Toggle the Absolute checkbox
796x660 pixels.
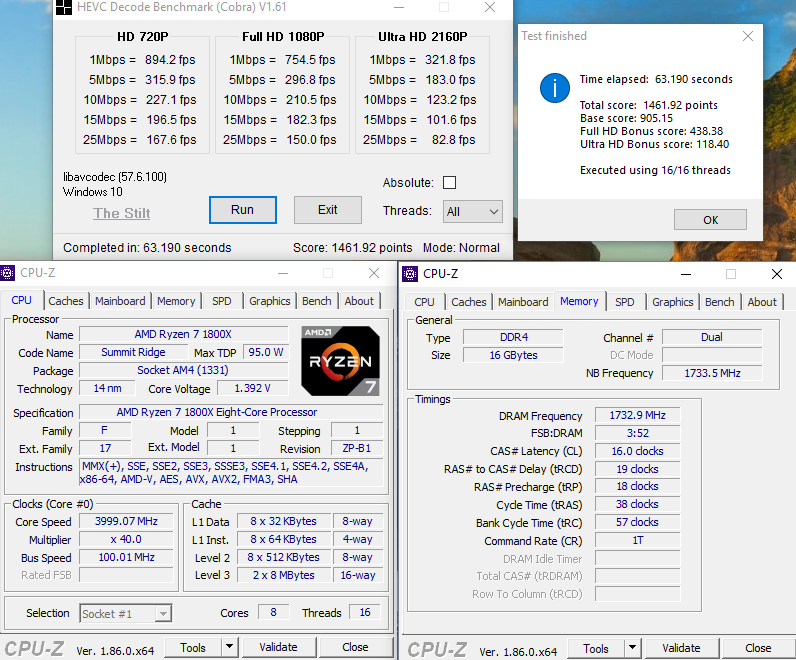click(449, 183)
